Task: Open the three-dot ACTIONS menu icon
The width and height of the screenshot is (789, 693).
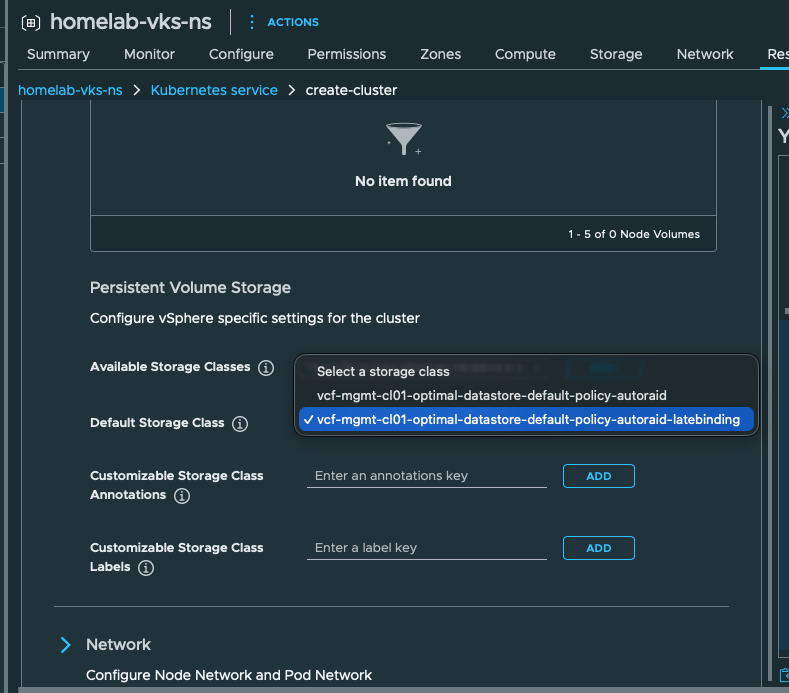Action: [252, 22]
